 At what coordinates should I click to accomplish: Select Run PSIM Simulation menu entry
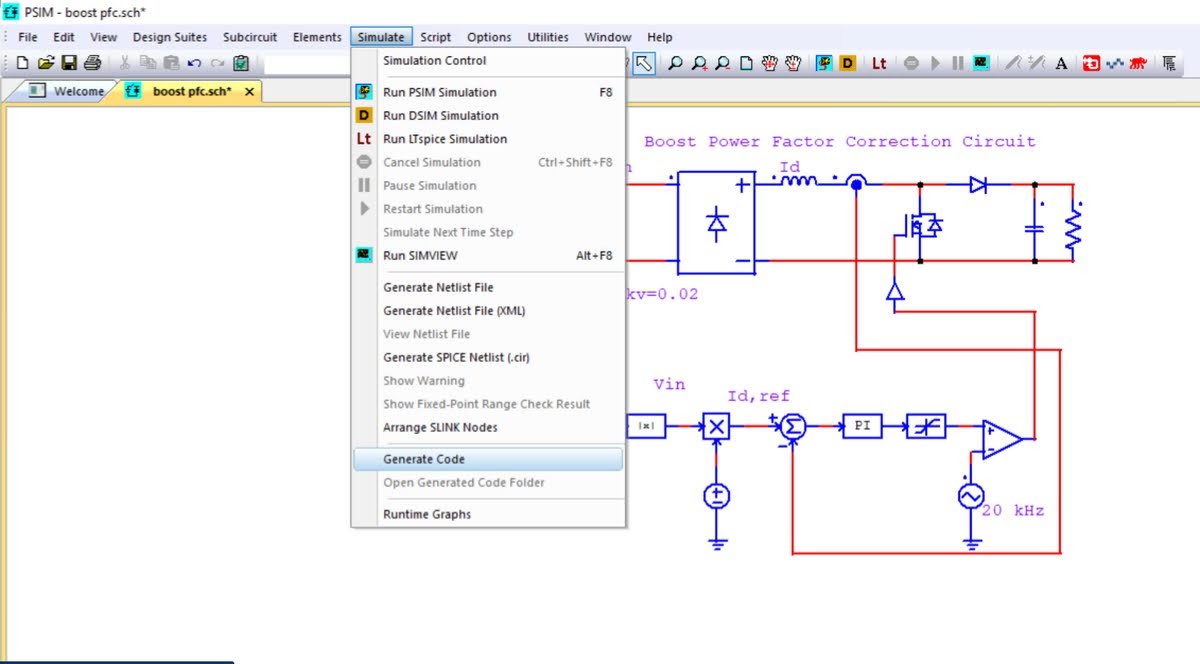point(439,92)
